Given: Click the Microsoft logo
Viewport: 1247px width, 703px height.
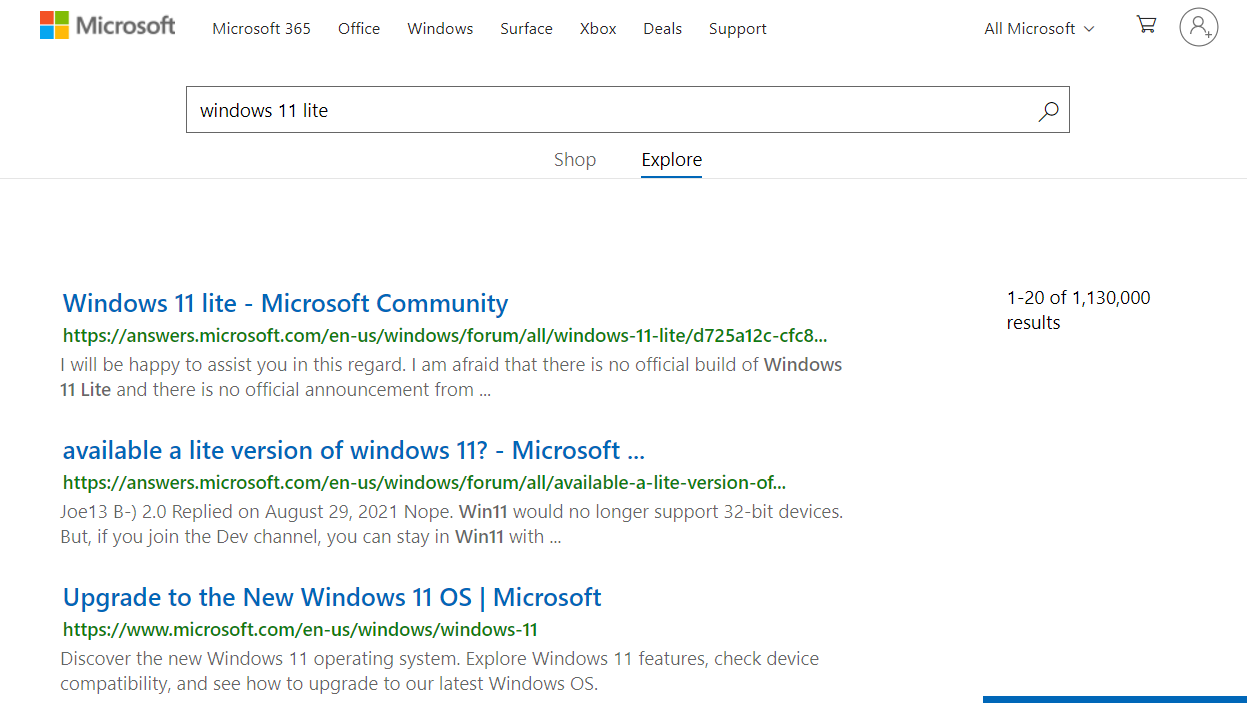Looking at the screenshot, I should (x=108, y=26).
